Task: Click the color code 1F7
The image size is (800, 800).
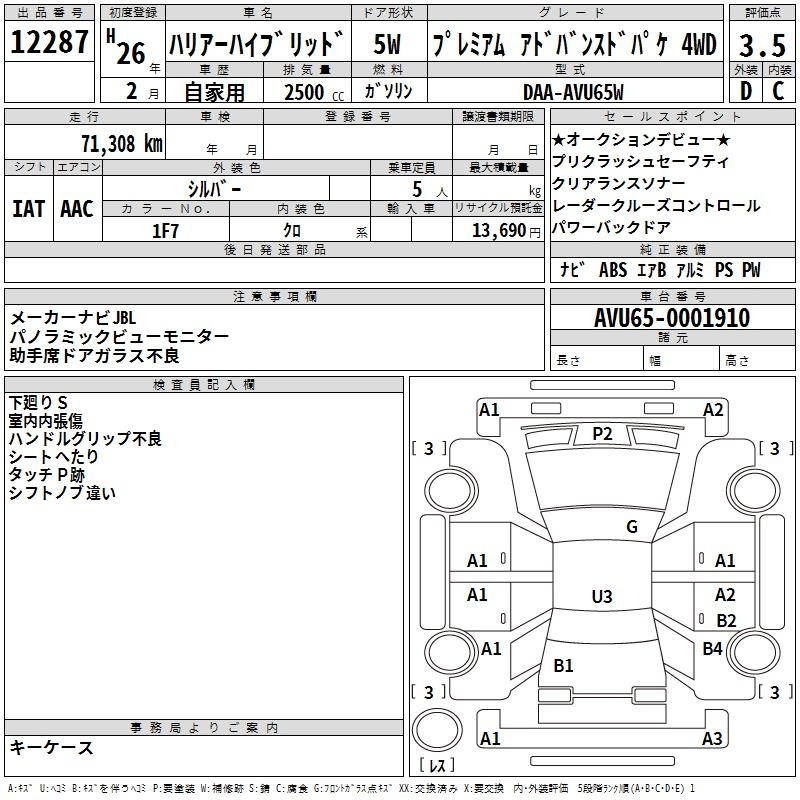Action: [x=165, y=230]
